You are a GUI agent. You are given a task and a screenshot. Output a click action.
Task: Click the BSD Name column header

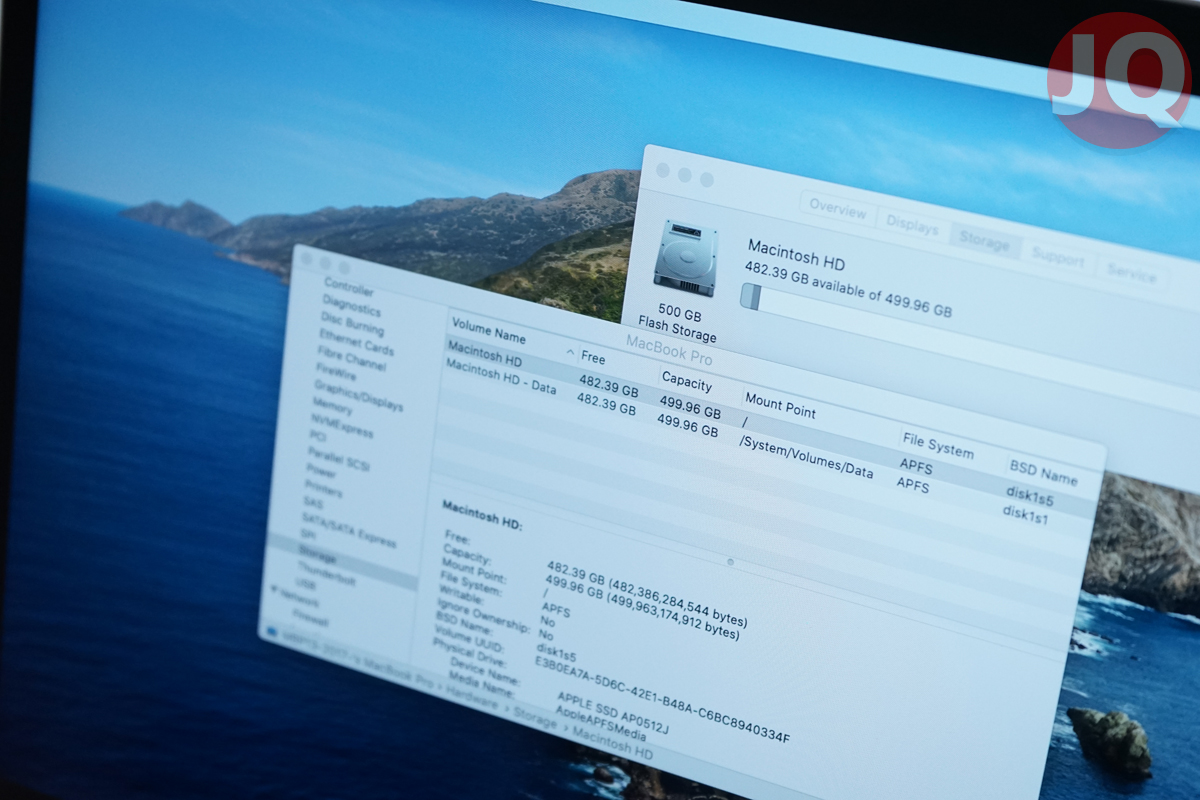pos(1043,474)
